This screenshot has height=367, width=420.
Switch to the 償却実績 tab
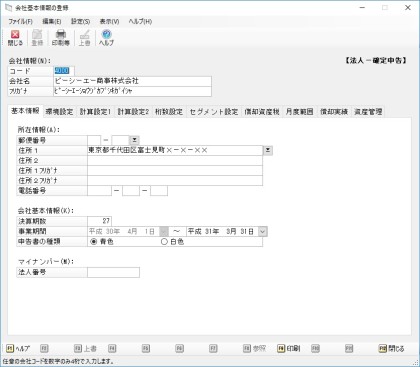[334, 112]
